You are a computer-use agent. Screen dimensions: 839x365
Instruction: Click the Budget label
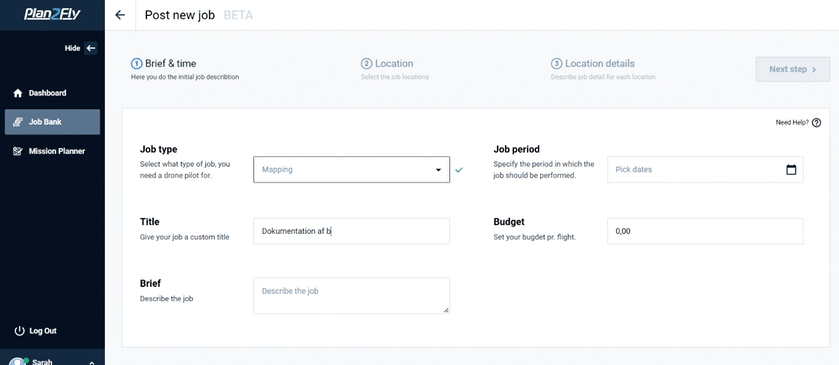pos(509,222)
